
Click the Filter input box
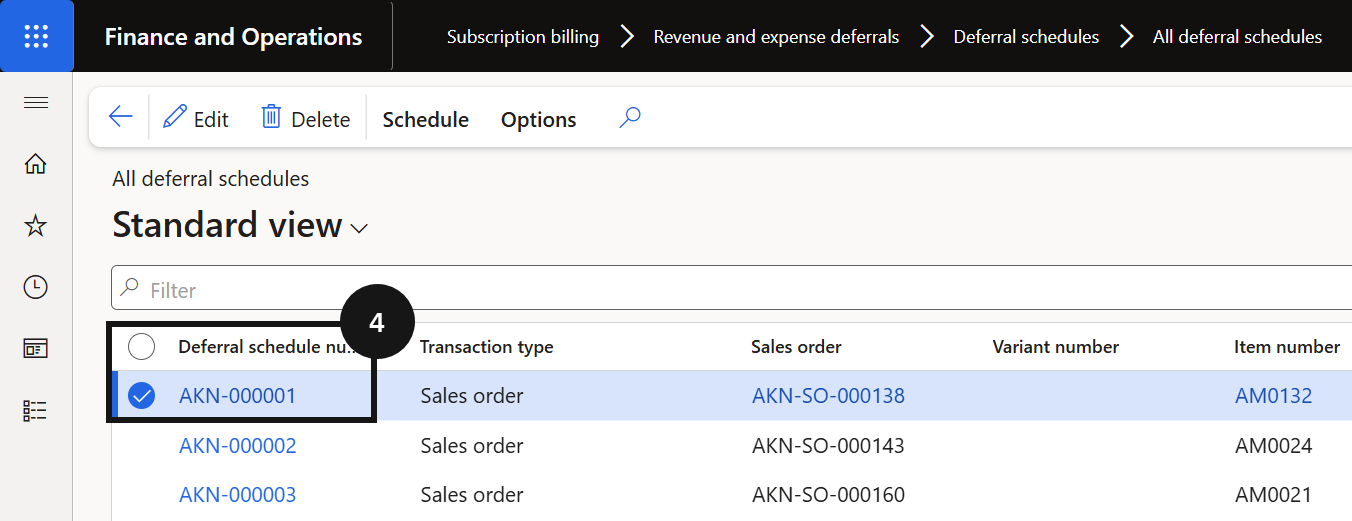pyautogui.click(x=731, y=290)
